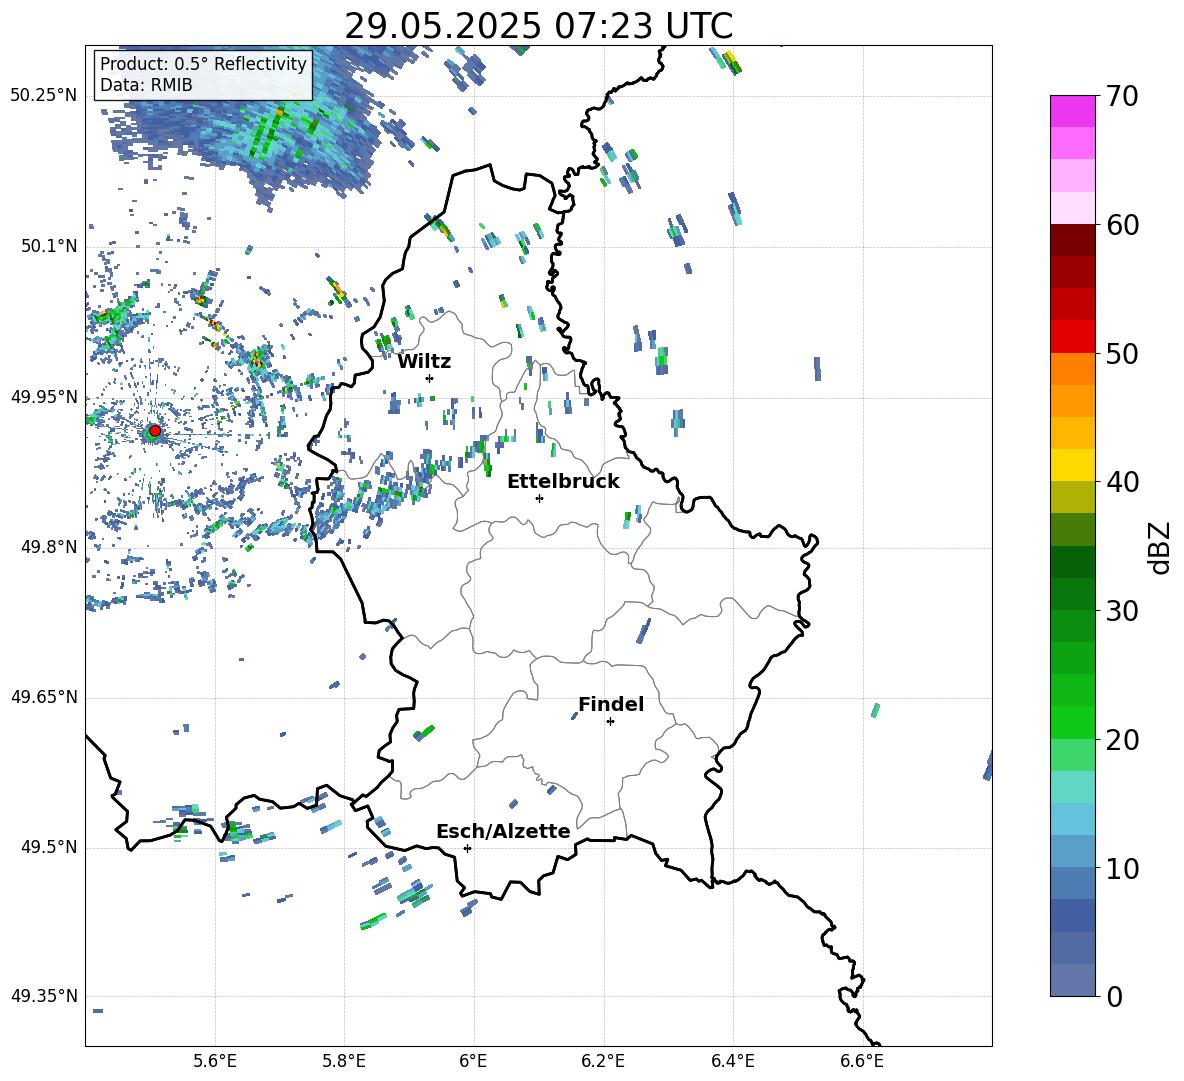This screenshot has width=1184, height=1081.
Task: Pick the bright green colorbar segment above 20
Action: tap(1073, 723)
